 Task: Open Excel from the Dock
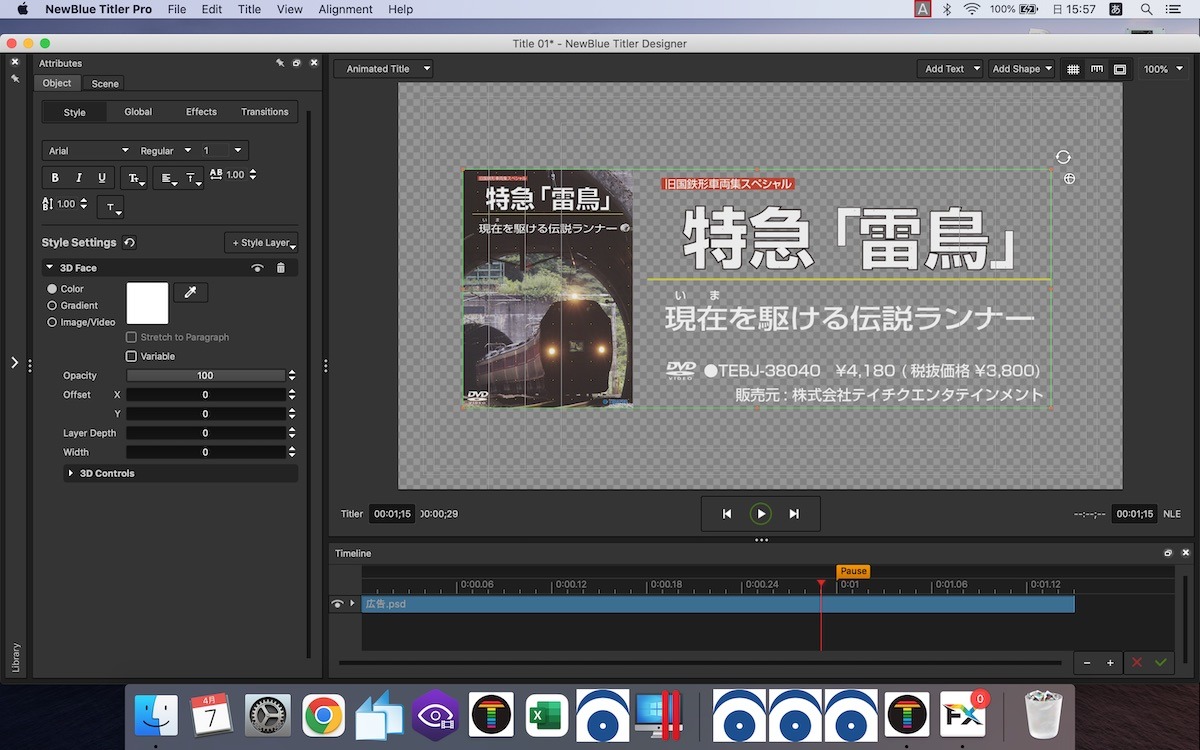coord(547,715)
